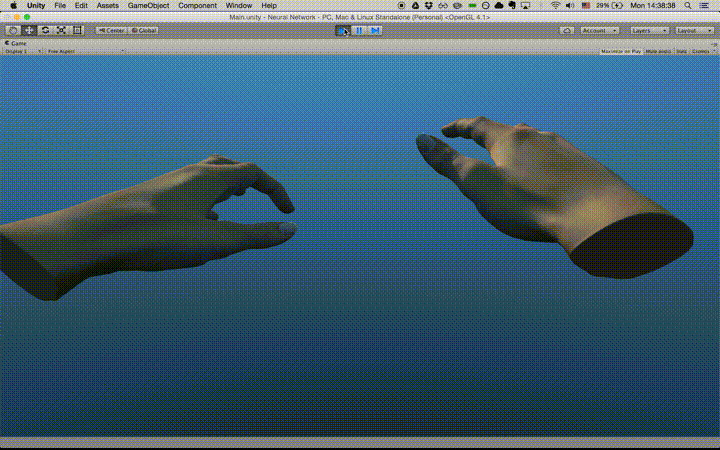Select the Rect transform tool
This screenshot has height=450, width=720.
[77, 30]
